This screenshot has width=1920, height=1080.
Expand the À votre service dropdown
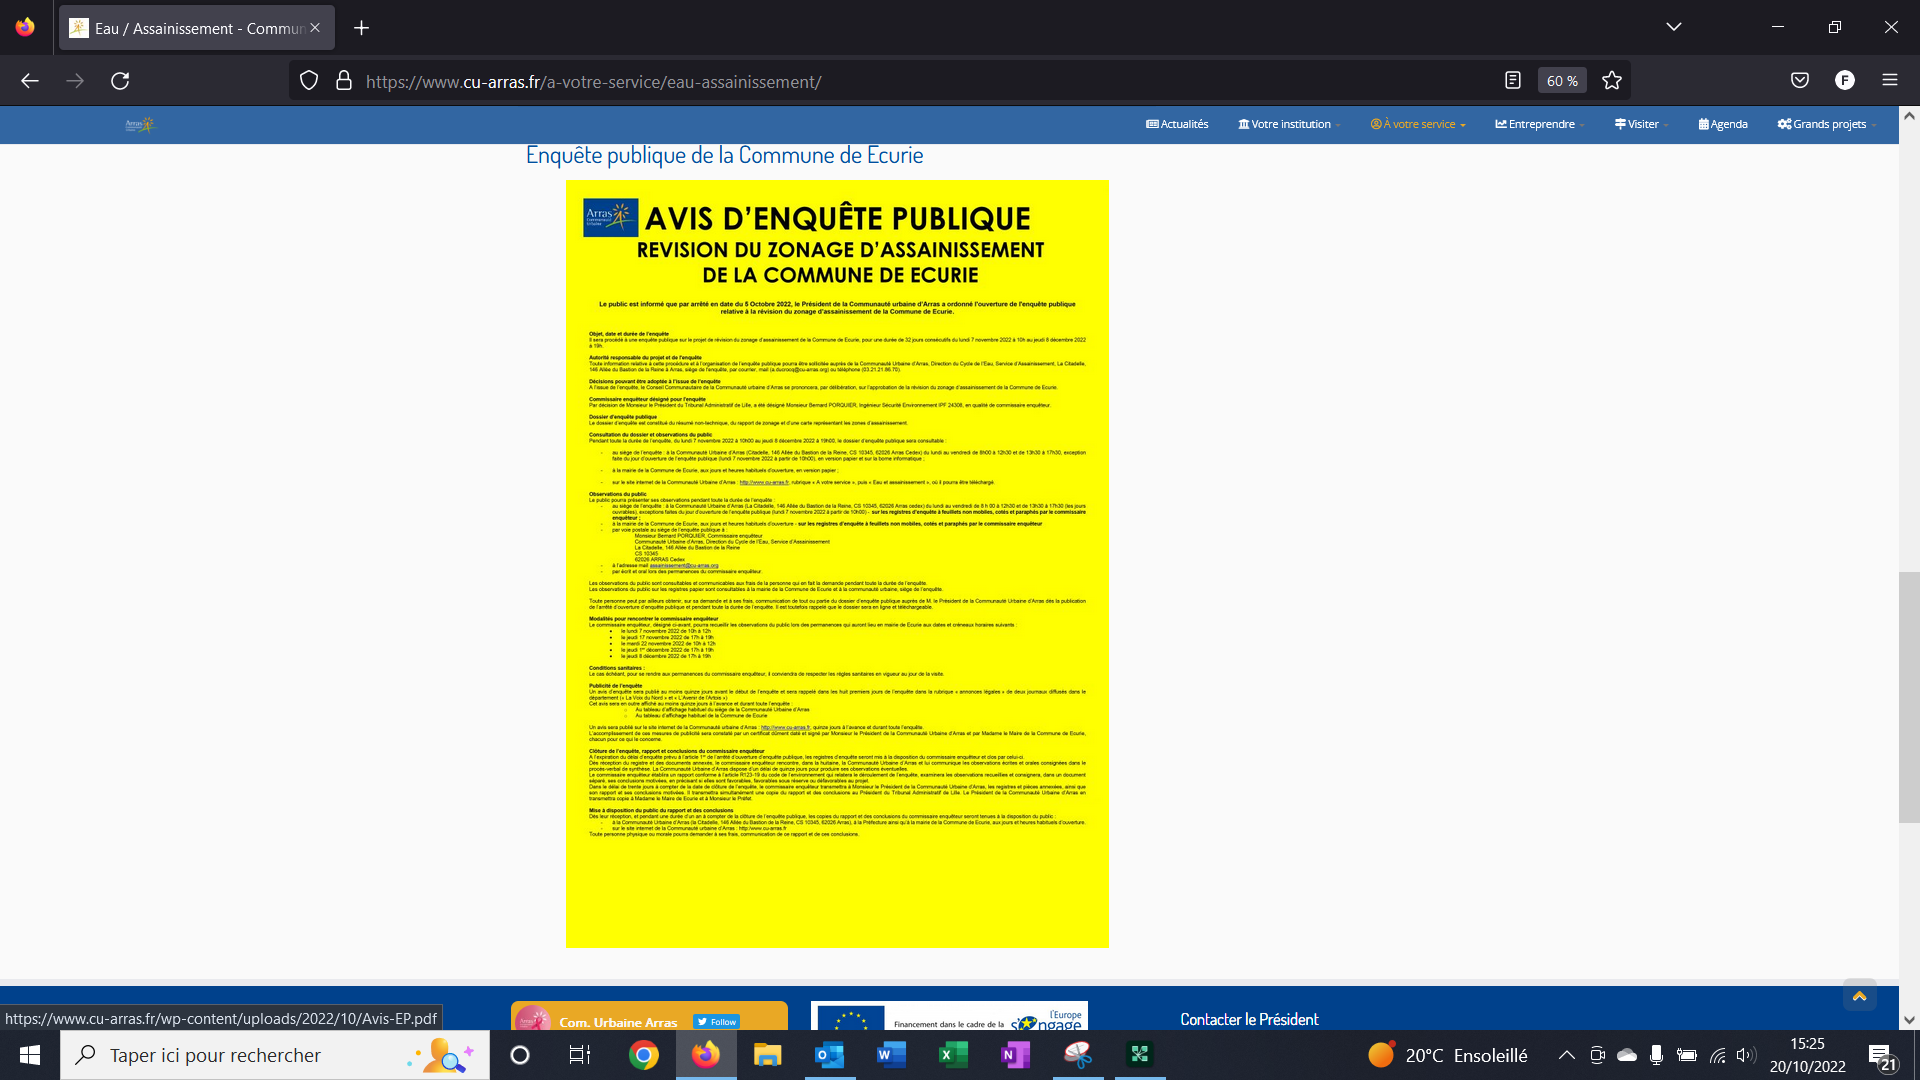click(x=1418, y=124)
